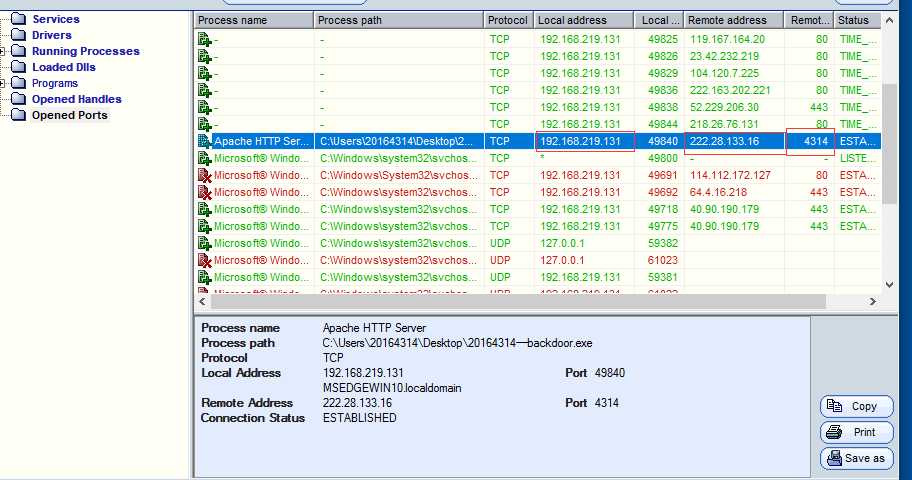Viewport: 912px width, 480px height.
Task: Click the horizontal scrollbar thumb
Action: click(519, 301)
